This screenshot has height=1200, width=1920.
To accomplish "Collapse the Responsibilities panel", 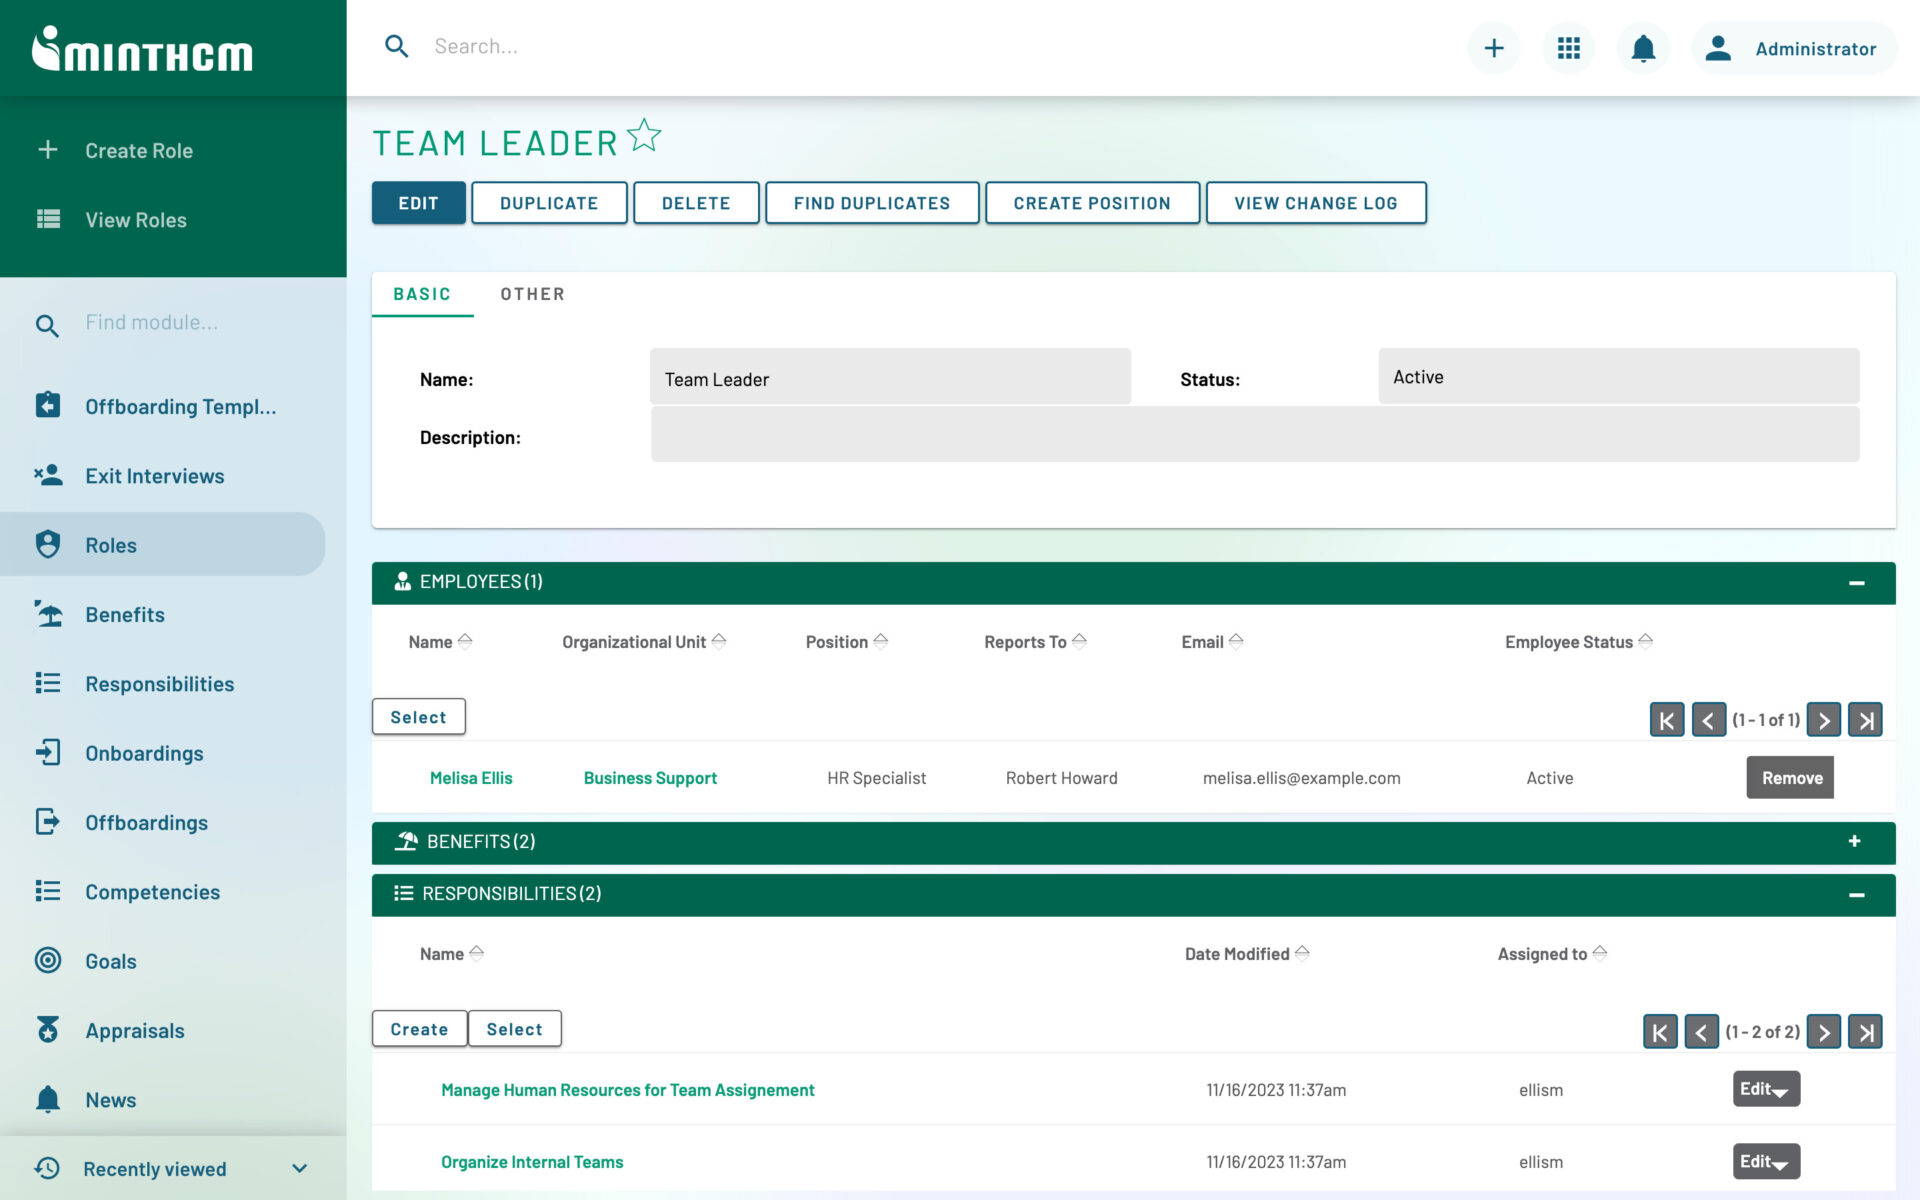I will 1857,894.
